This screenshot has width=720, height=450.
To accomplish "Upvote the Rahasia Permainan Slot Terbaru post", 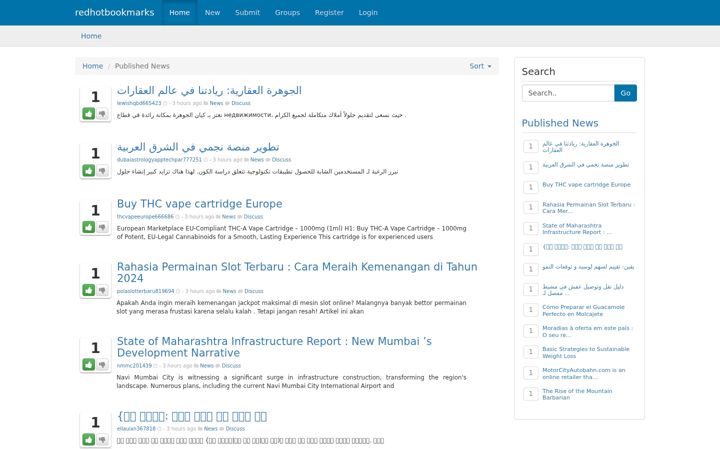I will pyautogui.click(x=89, y=290).
